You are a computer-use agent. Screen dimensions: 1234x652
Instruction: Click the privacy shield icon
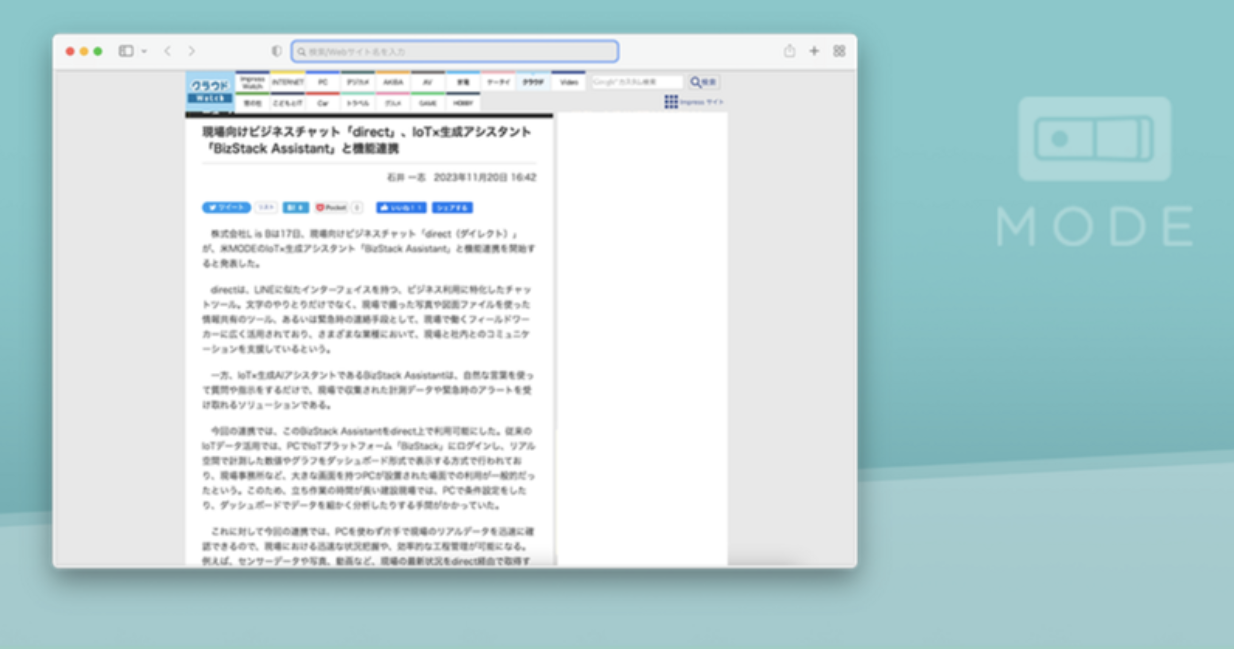coord(277,51)
